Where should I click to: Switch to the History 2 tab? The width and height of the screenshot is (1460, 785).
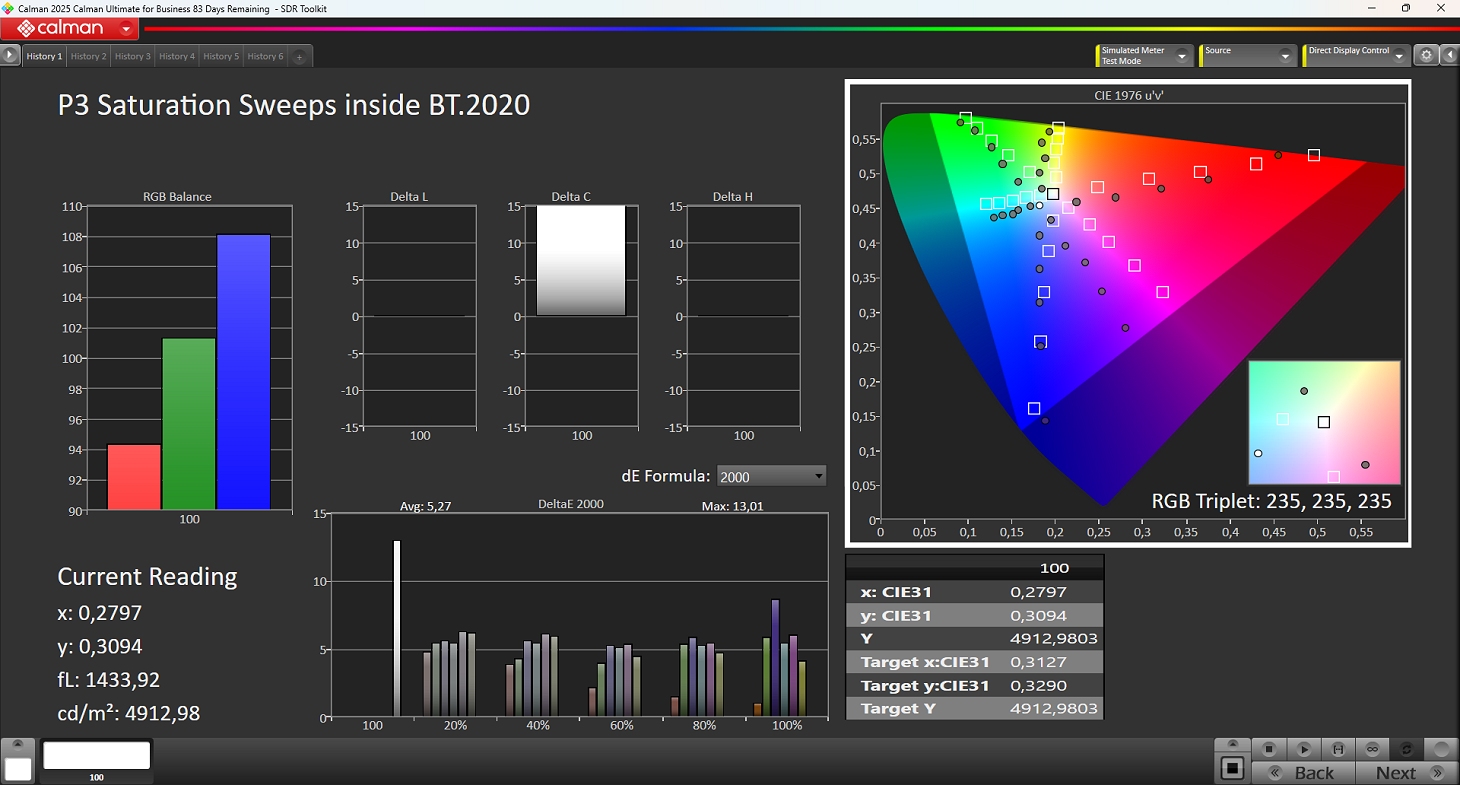[x=88, y=57]
